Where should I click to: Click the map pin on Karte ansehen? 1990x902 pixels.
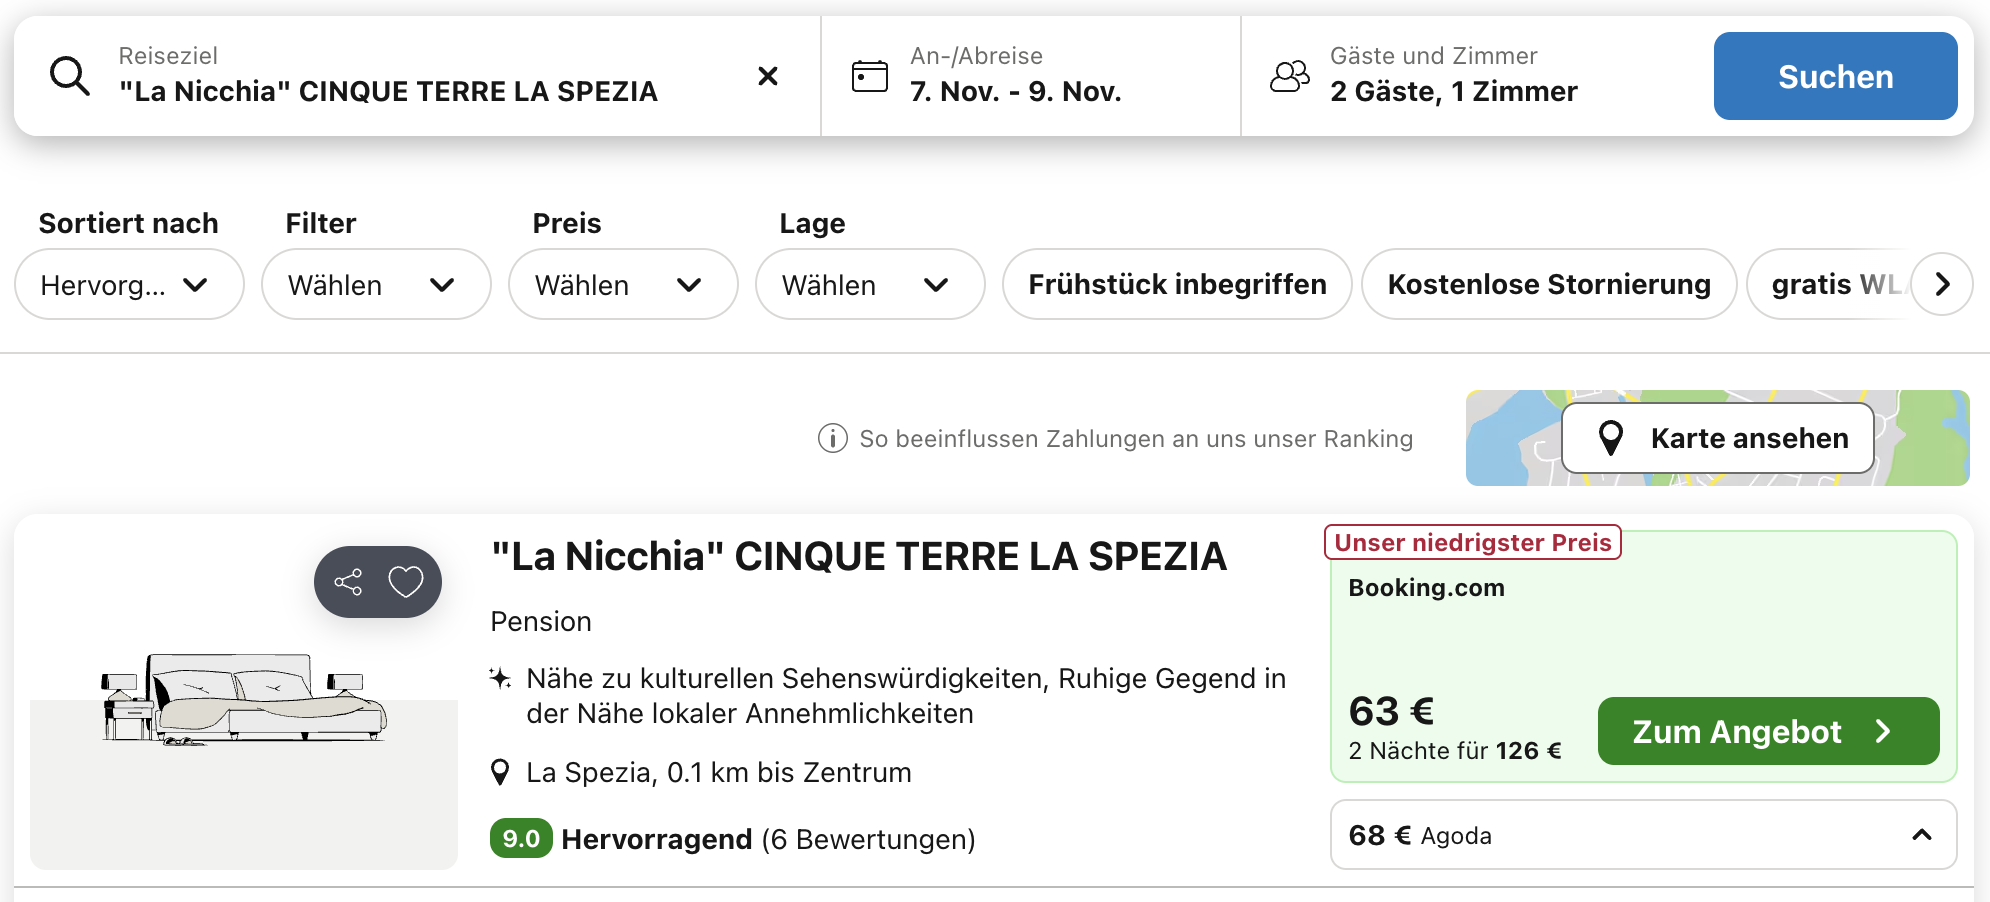(1611, 438)
